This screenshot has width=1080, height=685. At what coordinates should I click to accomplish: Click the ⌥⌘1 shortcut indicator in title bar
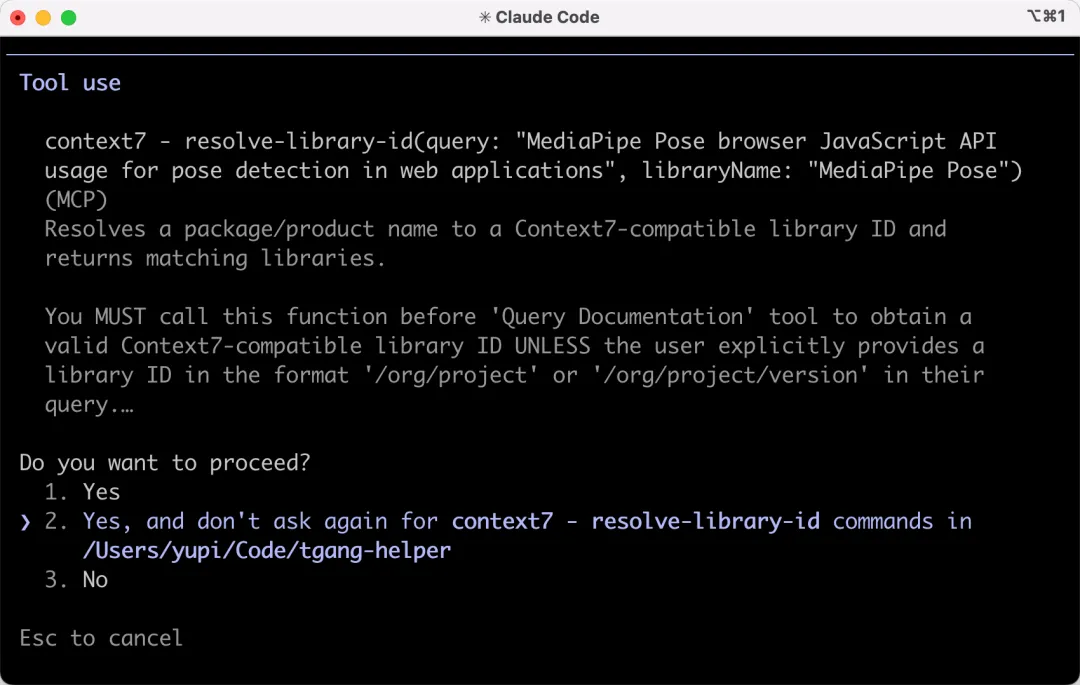[1046, 16]
